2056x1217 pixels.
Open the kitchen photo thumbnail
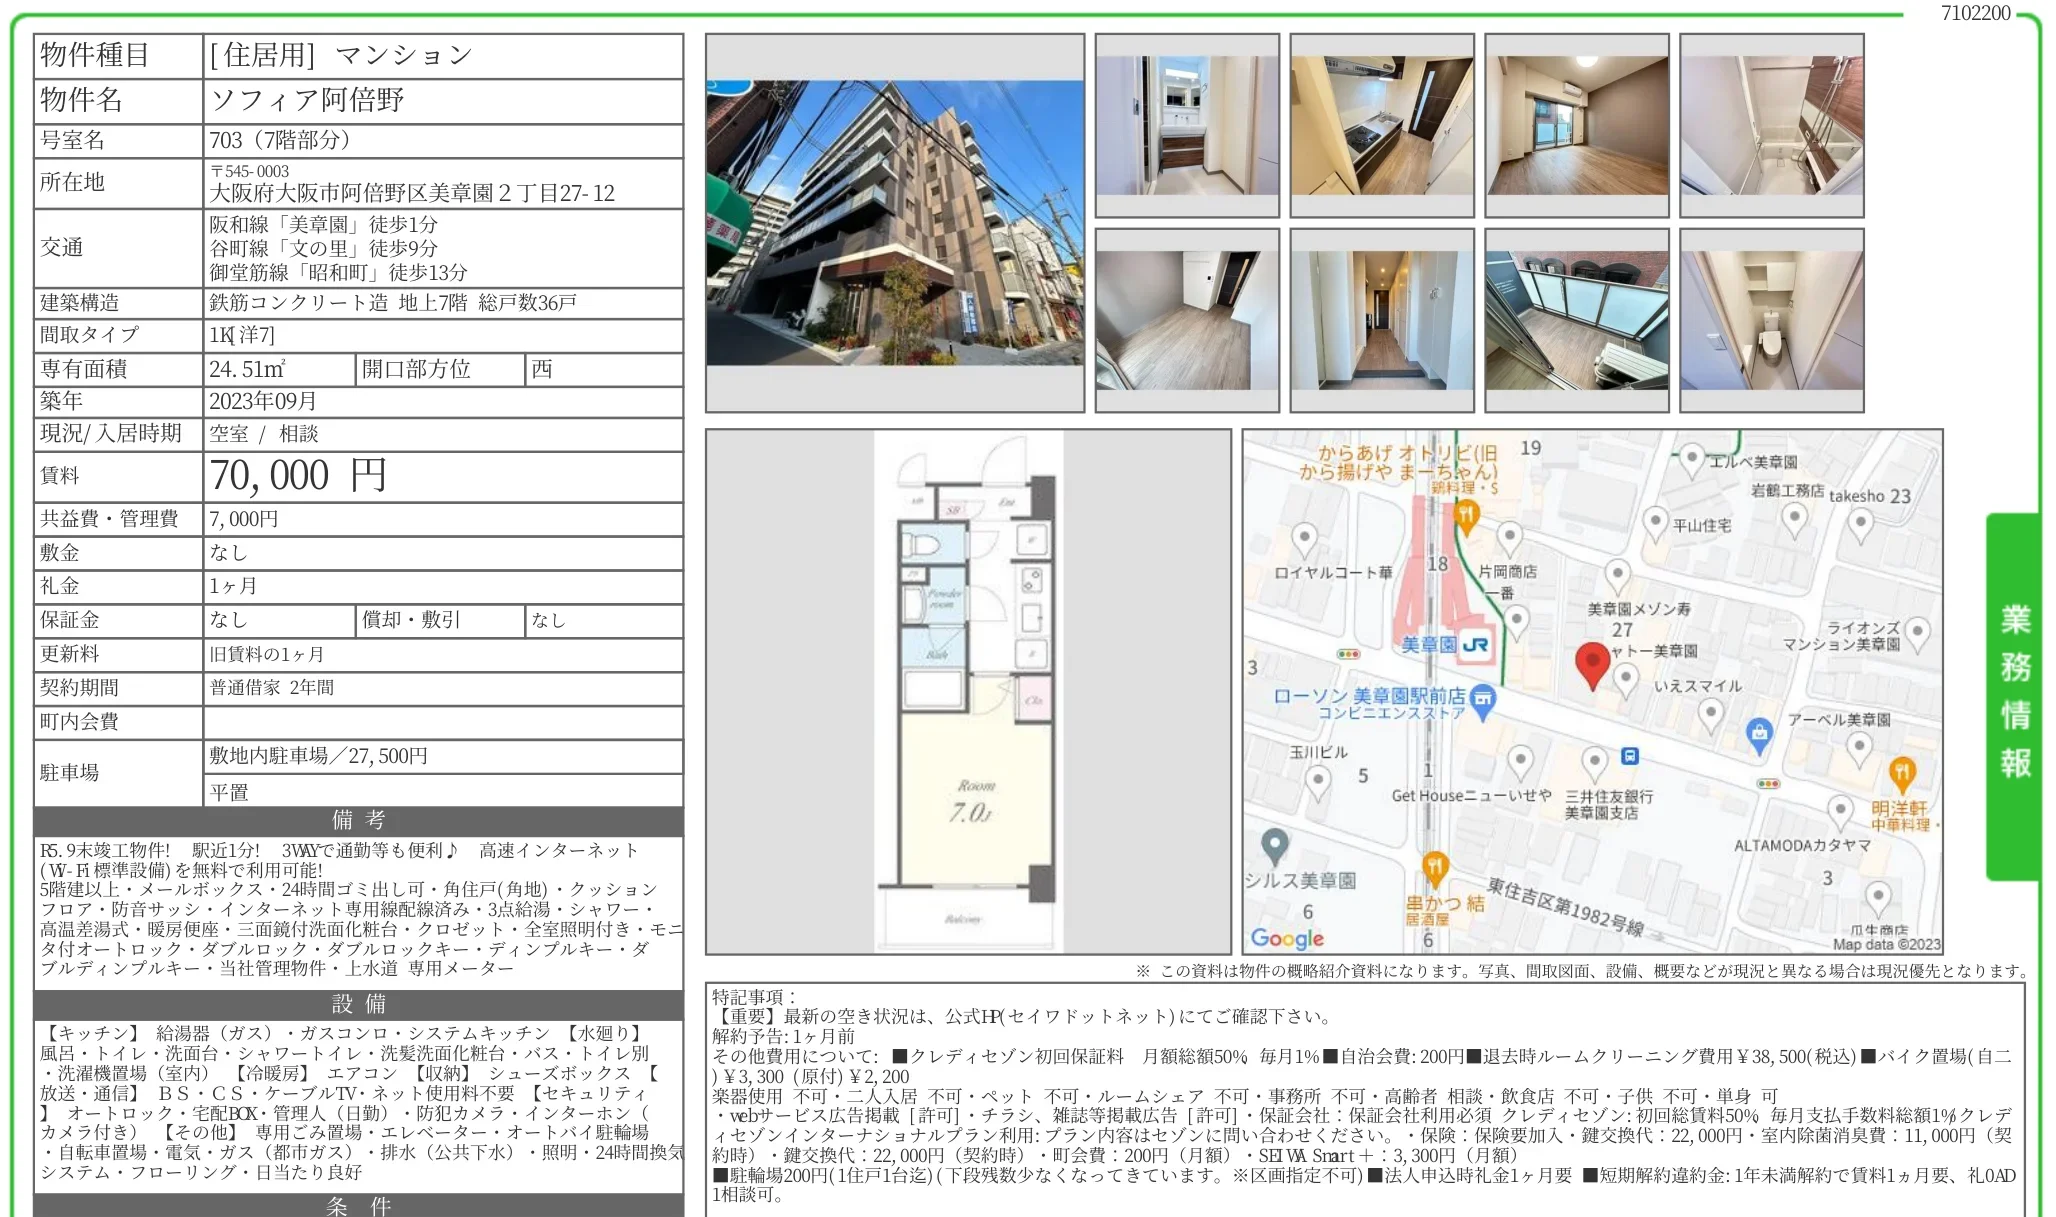coord(1382,125)
